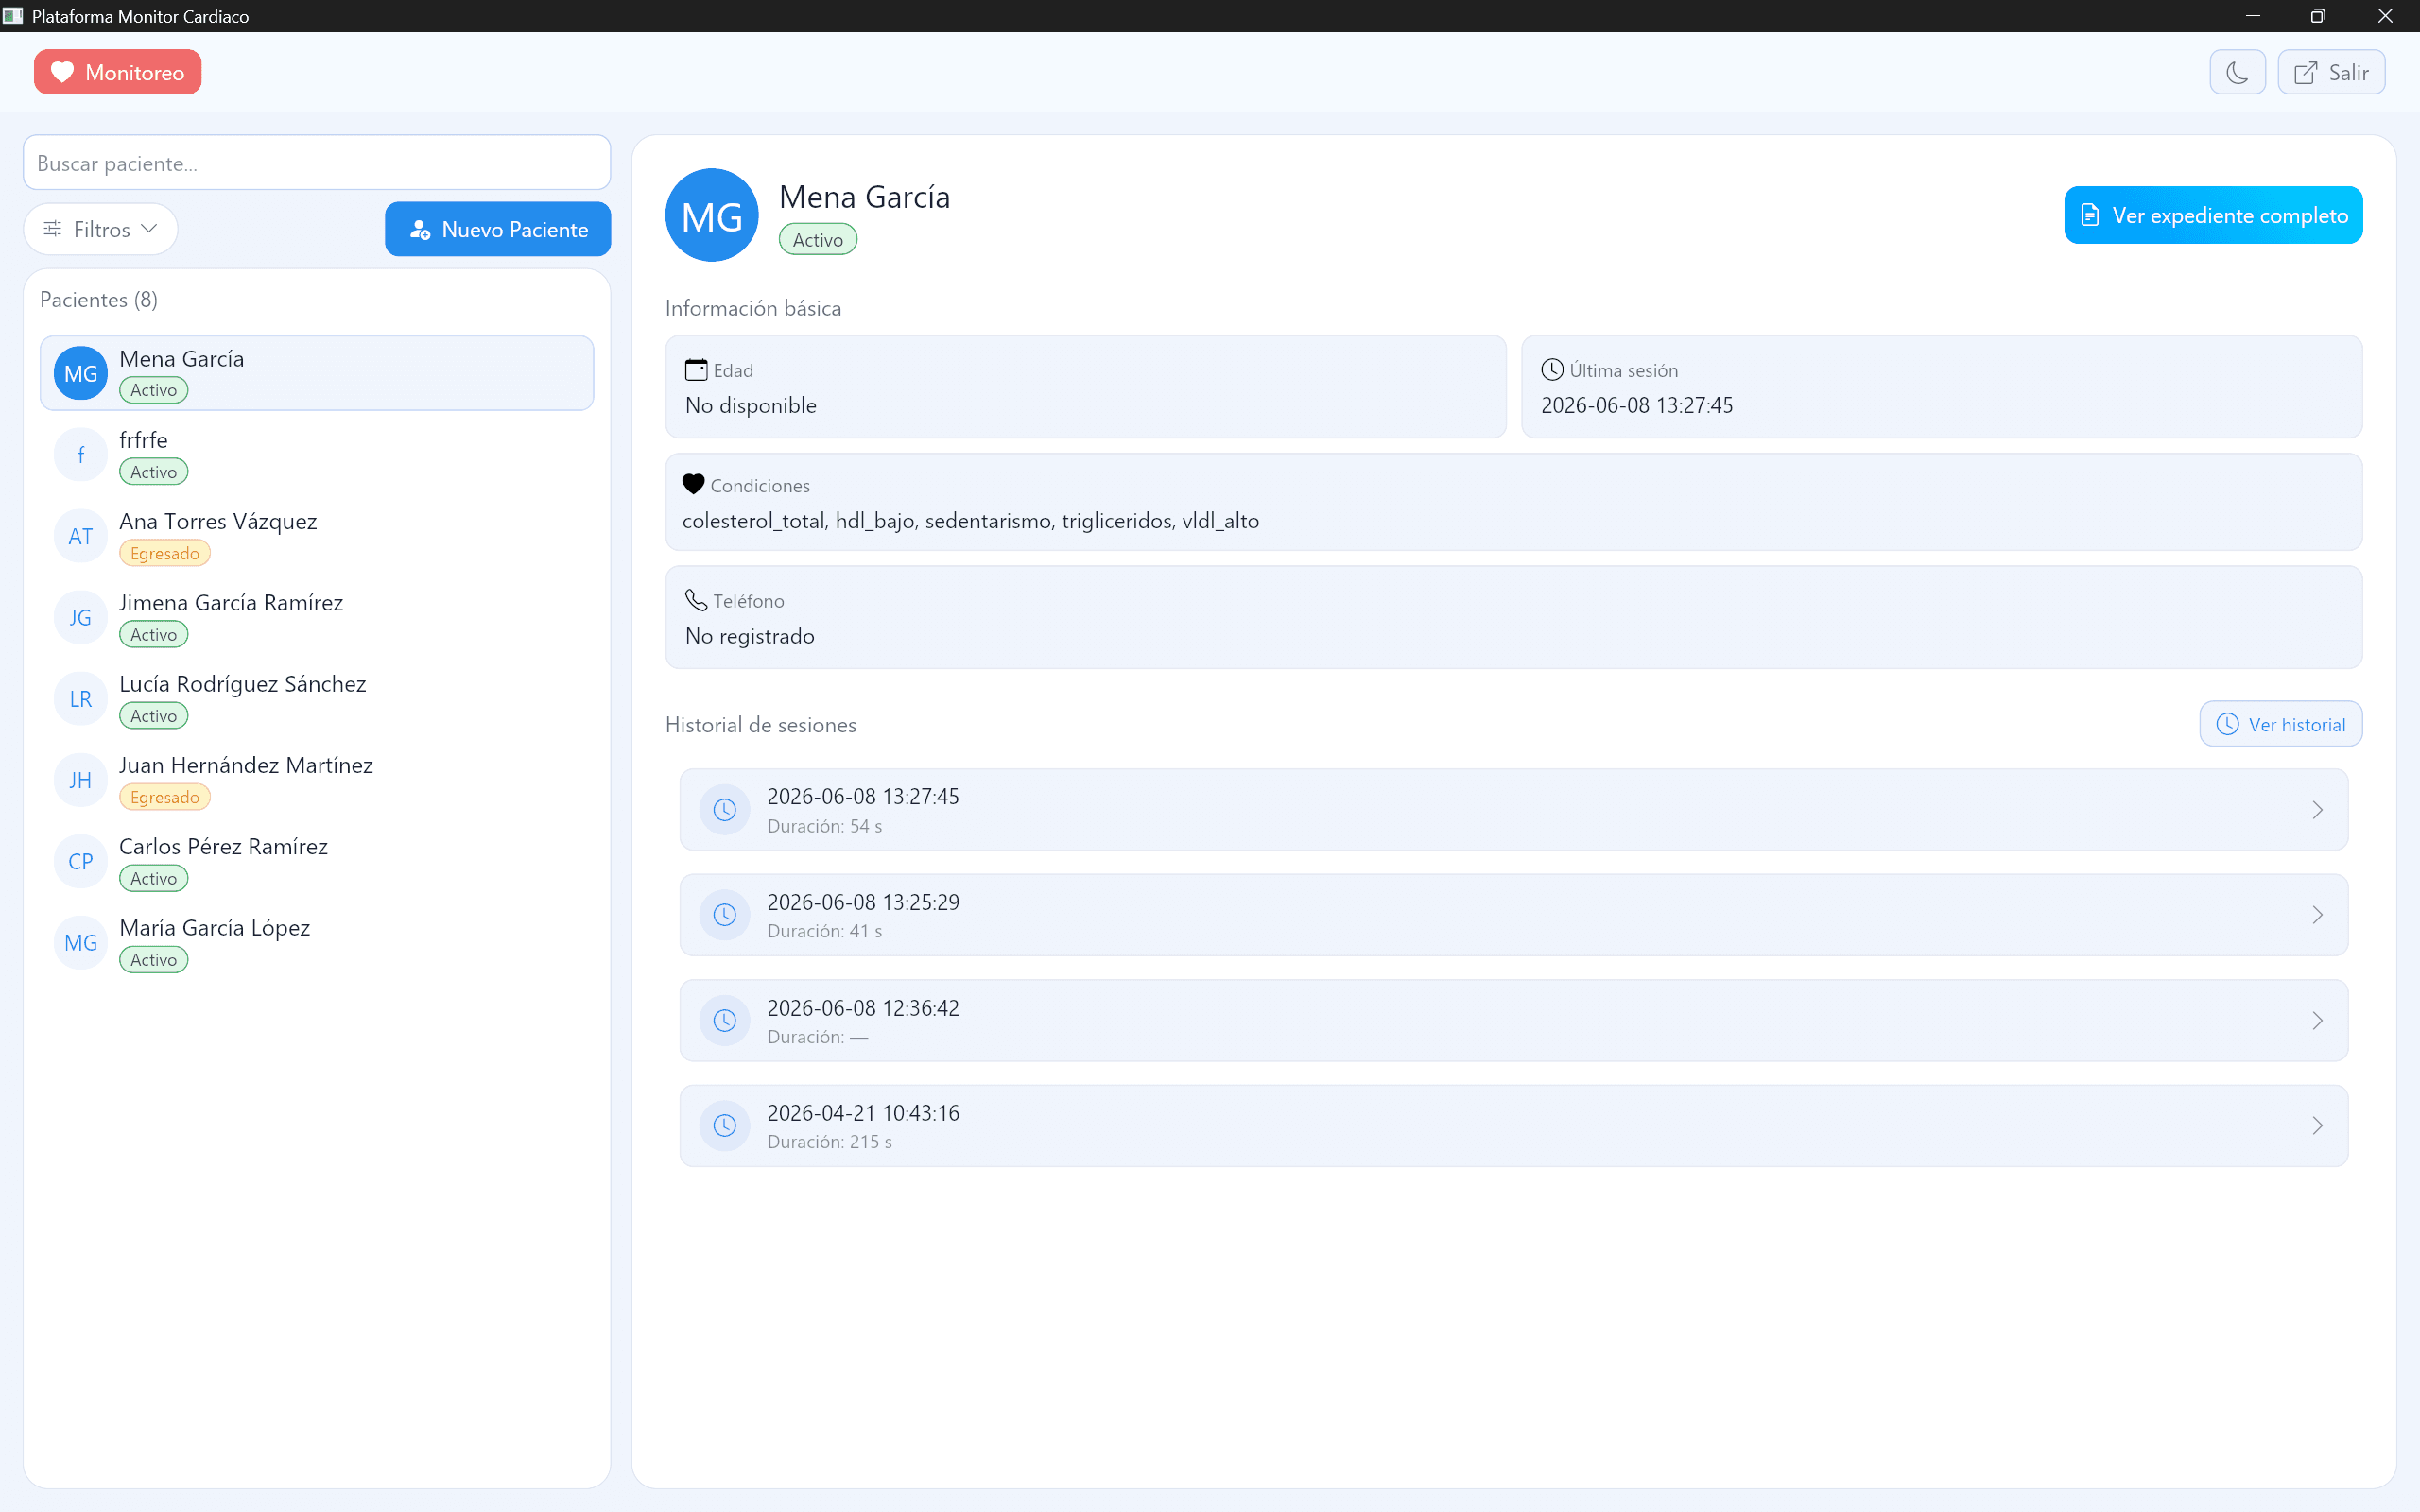Open session 2026-06-08 13:25:29 chevron
Image resolution: width=2420 pixels, height=1512 pixels.
[x=2317, y=915]
